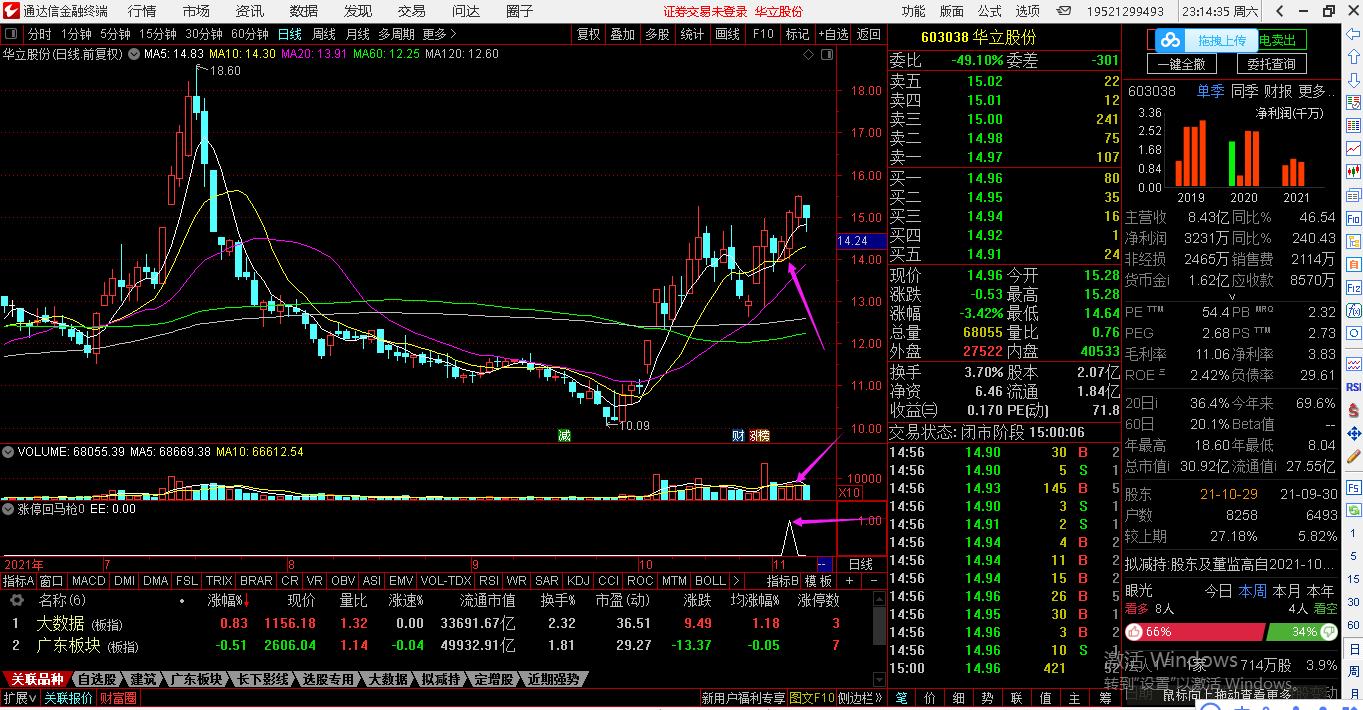The height and width of the screenshot is (710, 1363).
Task: Select 单季 financial view
Action: 1210,91
